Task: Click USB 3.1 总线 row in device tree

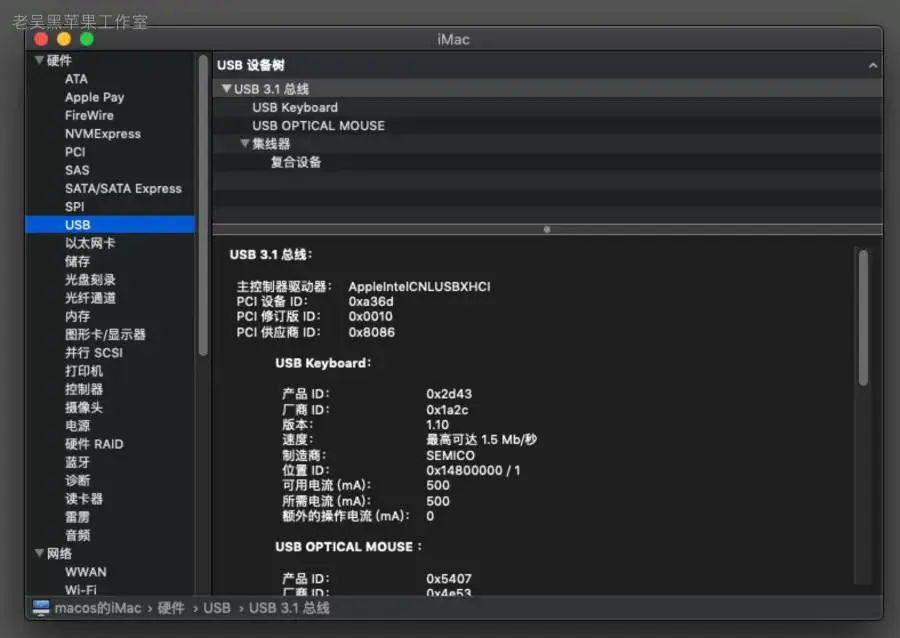Action: point(547,89)
